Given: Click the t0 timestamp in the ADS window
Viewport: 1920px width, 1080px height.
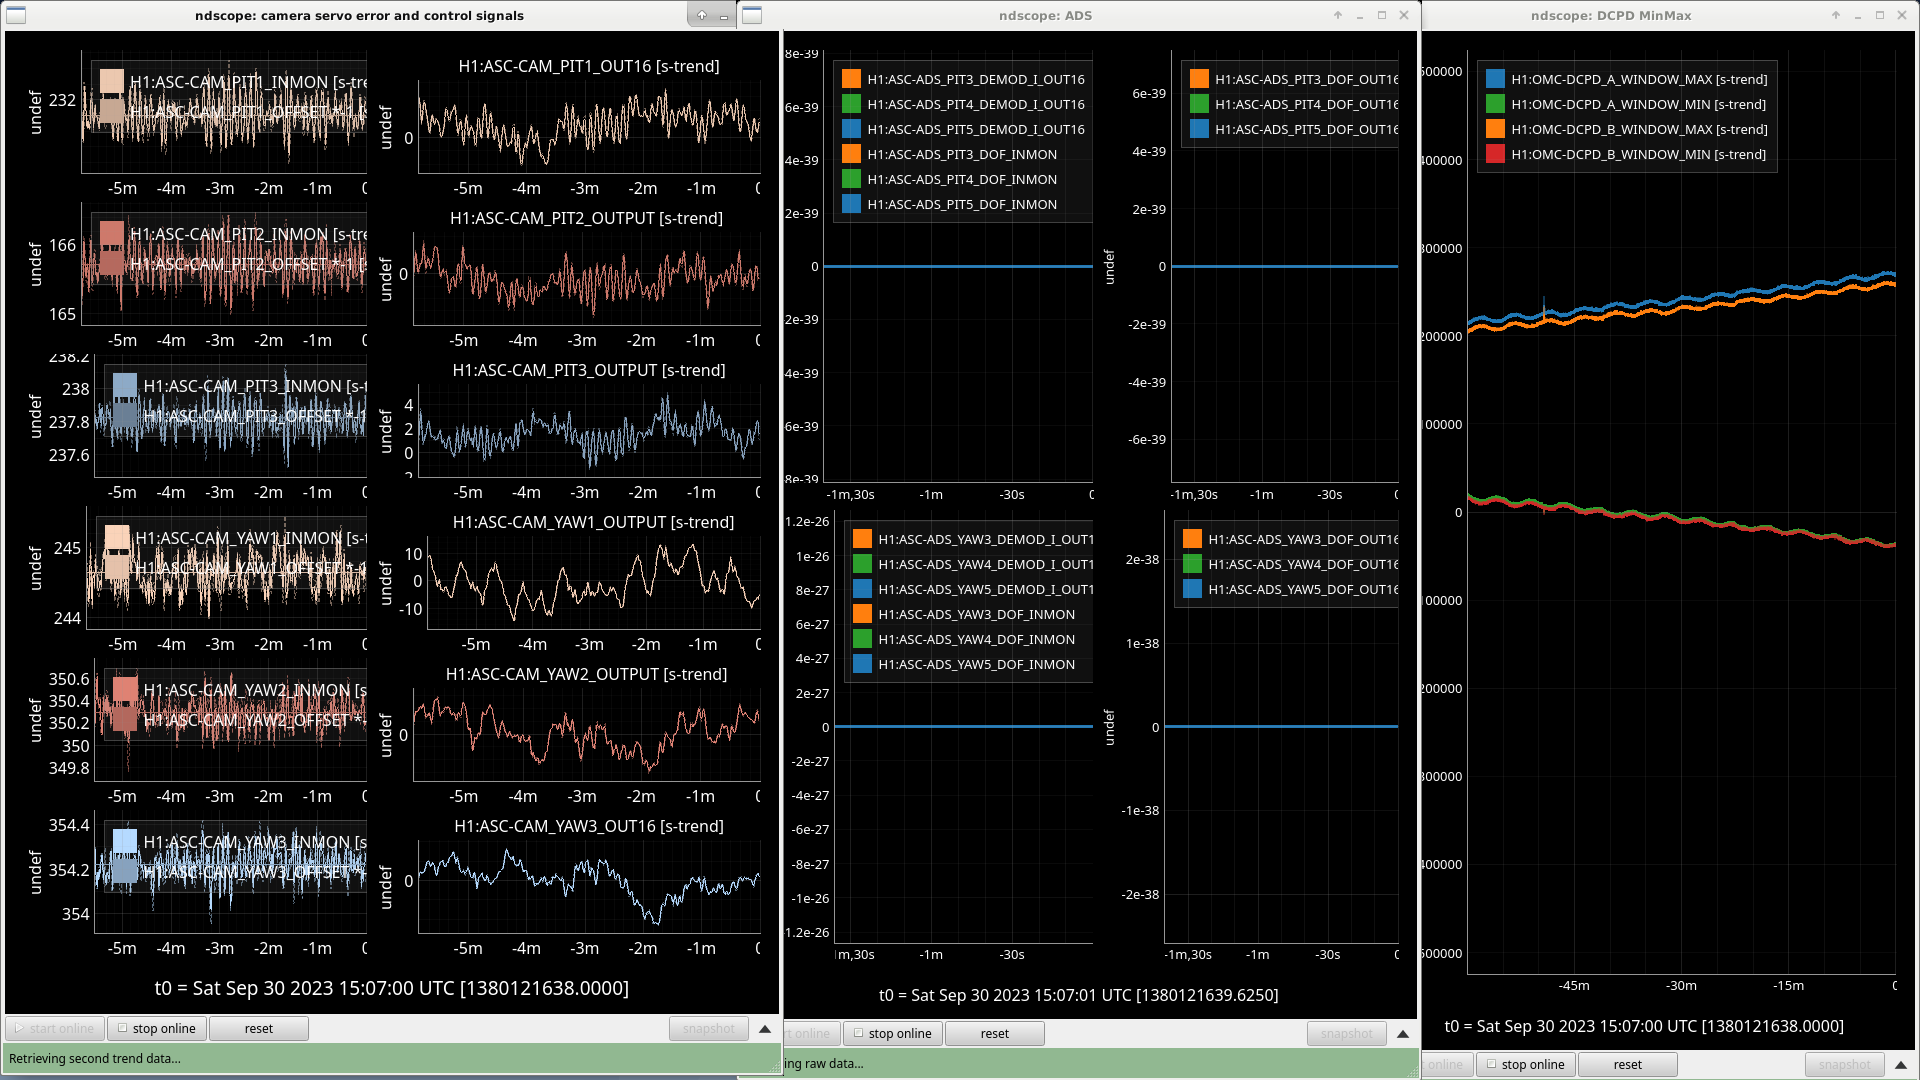Looking at the screenshot, I should [1078, 995].
